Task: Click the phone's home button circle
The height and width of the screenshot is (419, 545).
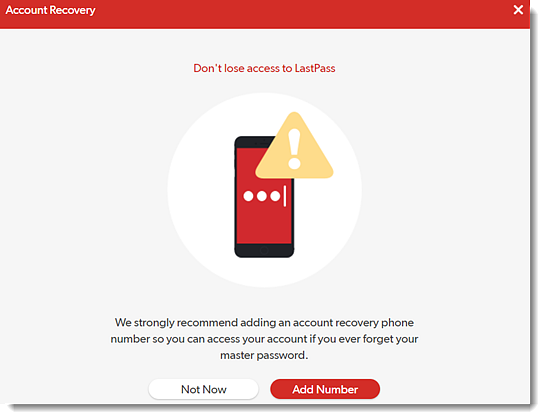Action: [264, 250]
